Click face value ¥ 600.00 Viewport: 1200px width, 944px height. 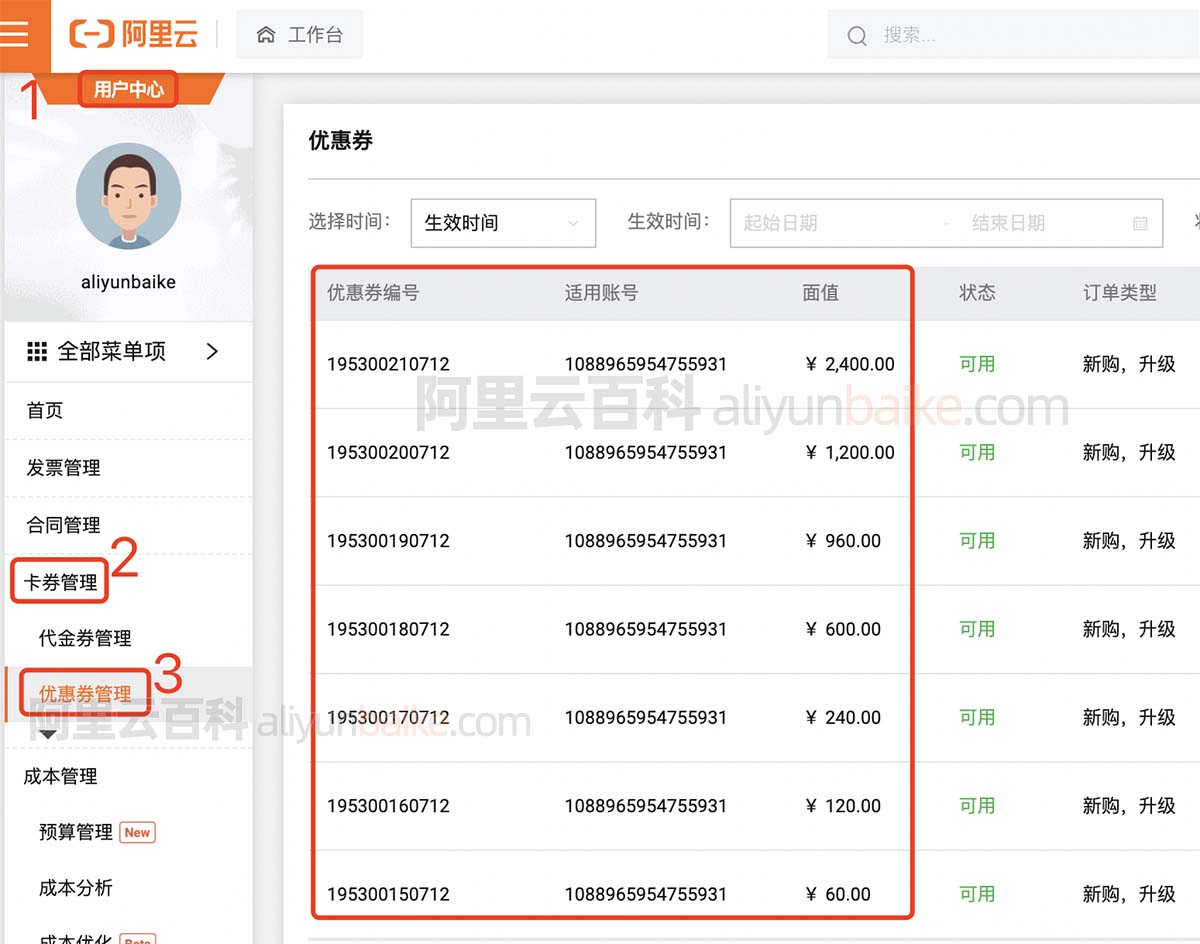point(842,629)
